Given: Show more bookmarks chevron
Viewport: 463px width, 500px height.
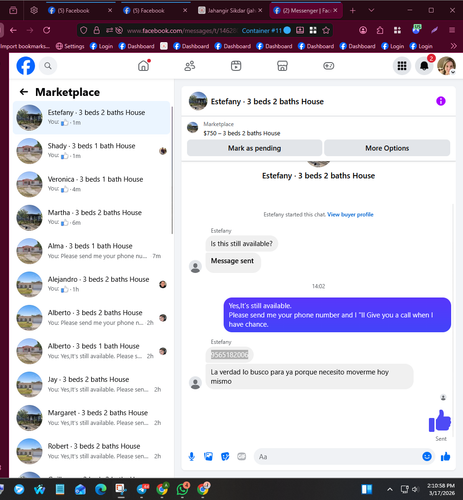Looking at the screenshot, I should point(453,46).
